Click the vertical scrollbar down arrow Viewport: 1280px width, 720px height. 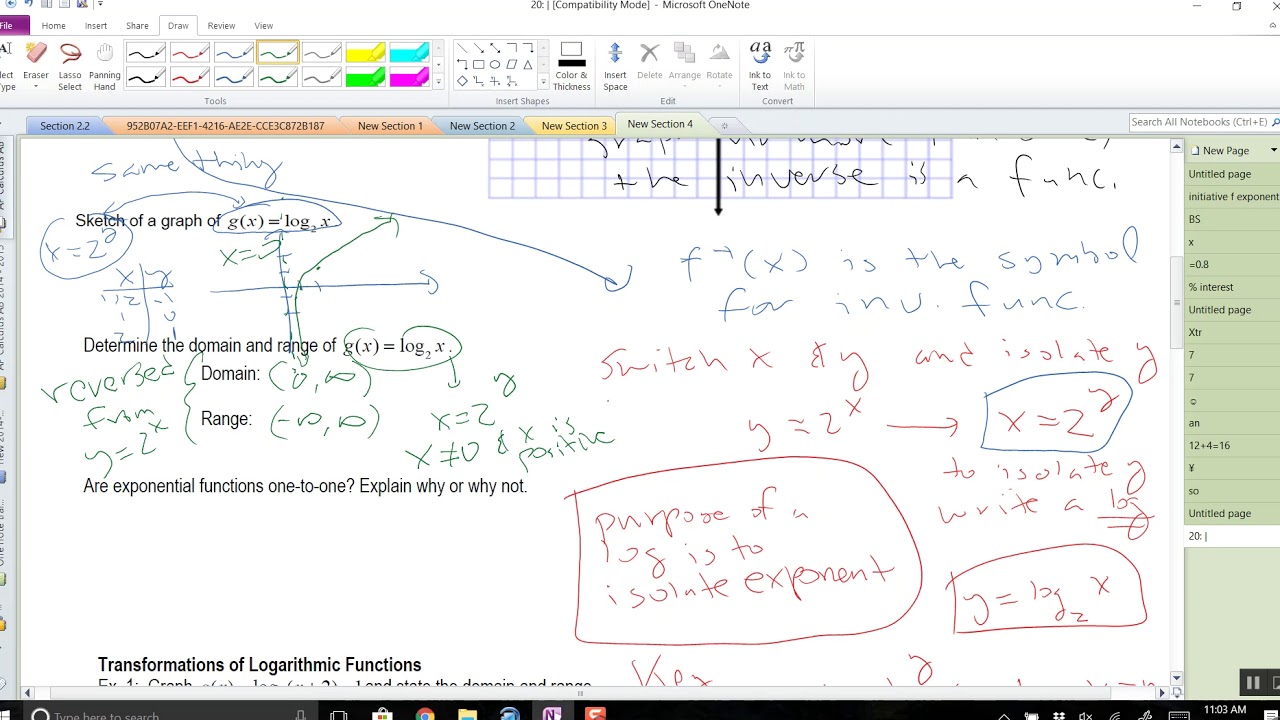tap(1176, 678)
